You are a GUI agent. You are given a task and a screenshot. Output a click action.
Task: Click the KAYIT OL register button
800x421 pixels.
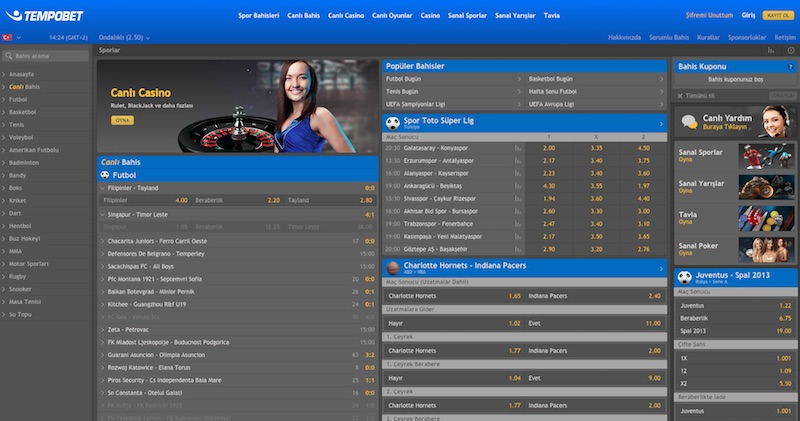click(778, 15)
